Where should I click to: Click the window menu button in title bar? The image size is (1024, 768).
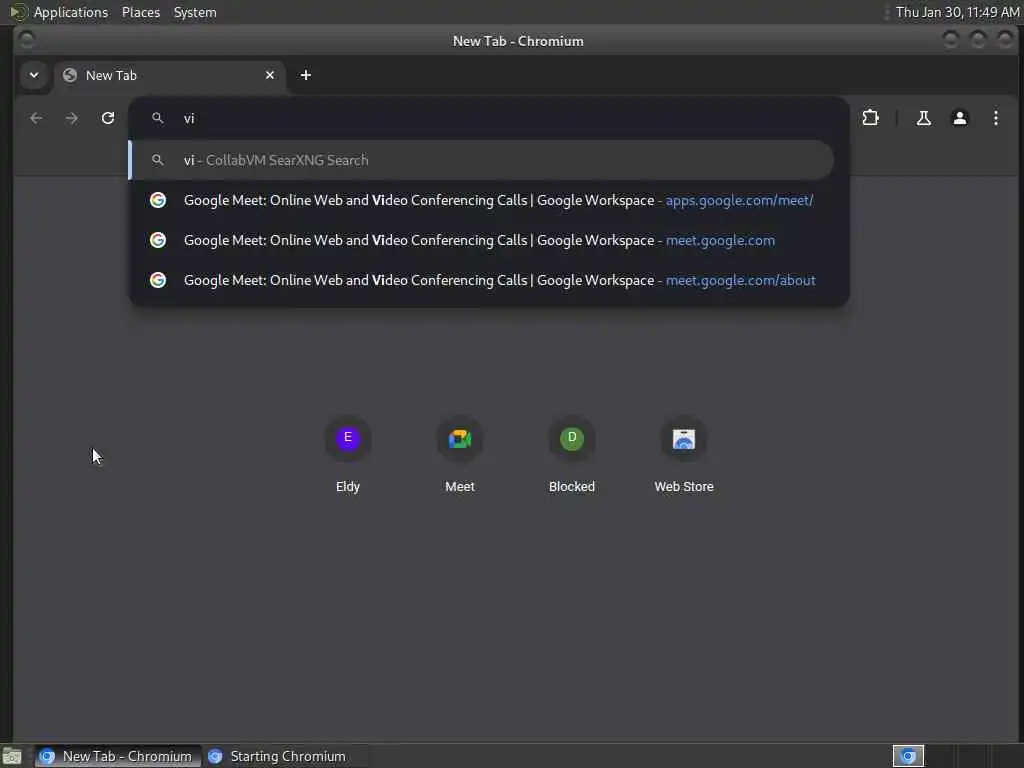pos(27,40)
